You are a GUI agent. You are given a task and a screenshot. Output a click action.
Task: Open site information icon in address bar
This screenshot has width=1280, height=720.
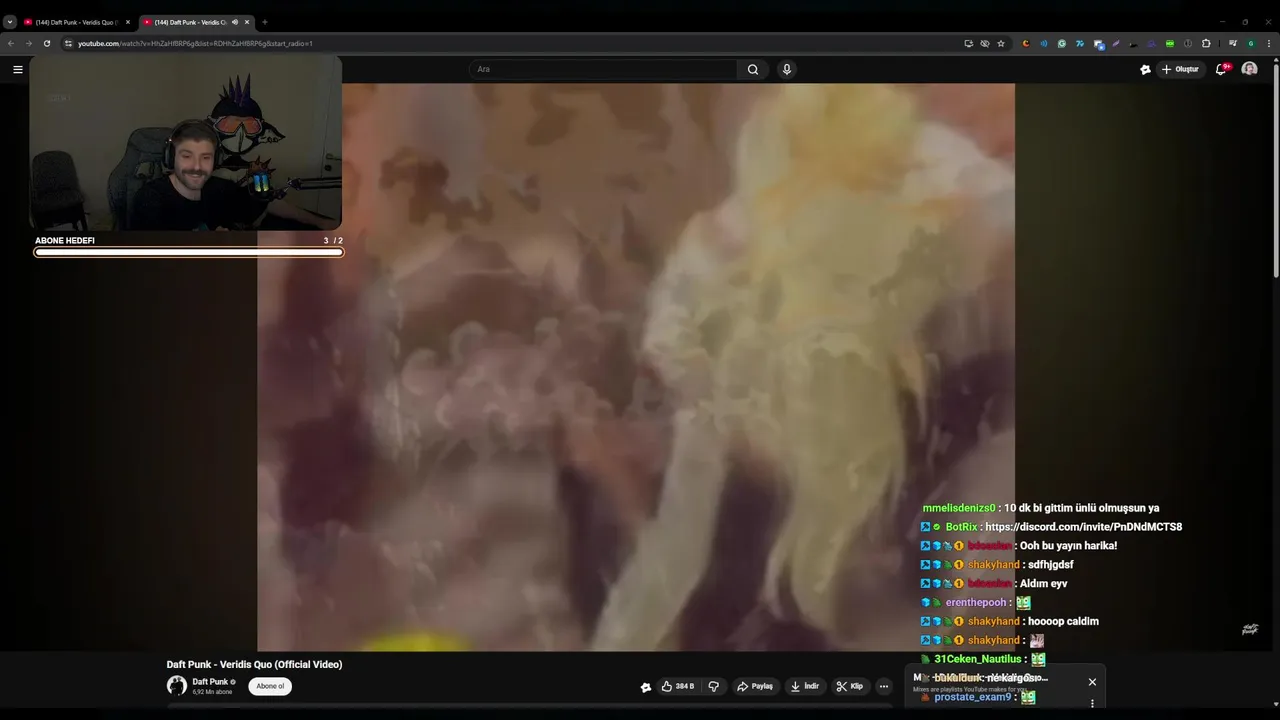68,43
